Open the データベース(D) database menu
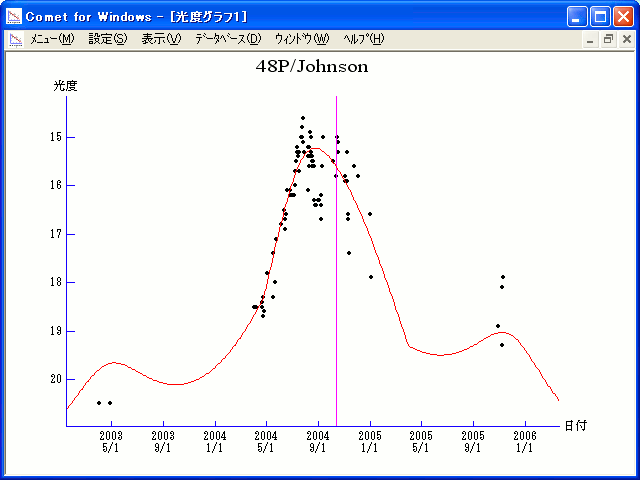The width and height of the screenshot is (640, 480). point(227,39)
